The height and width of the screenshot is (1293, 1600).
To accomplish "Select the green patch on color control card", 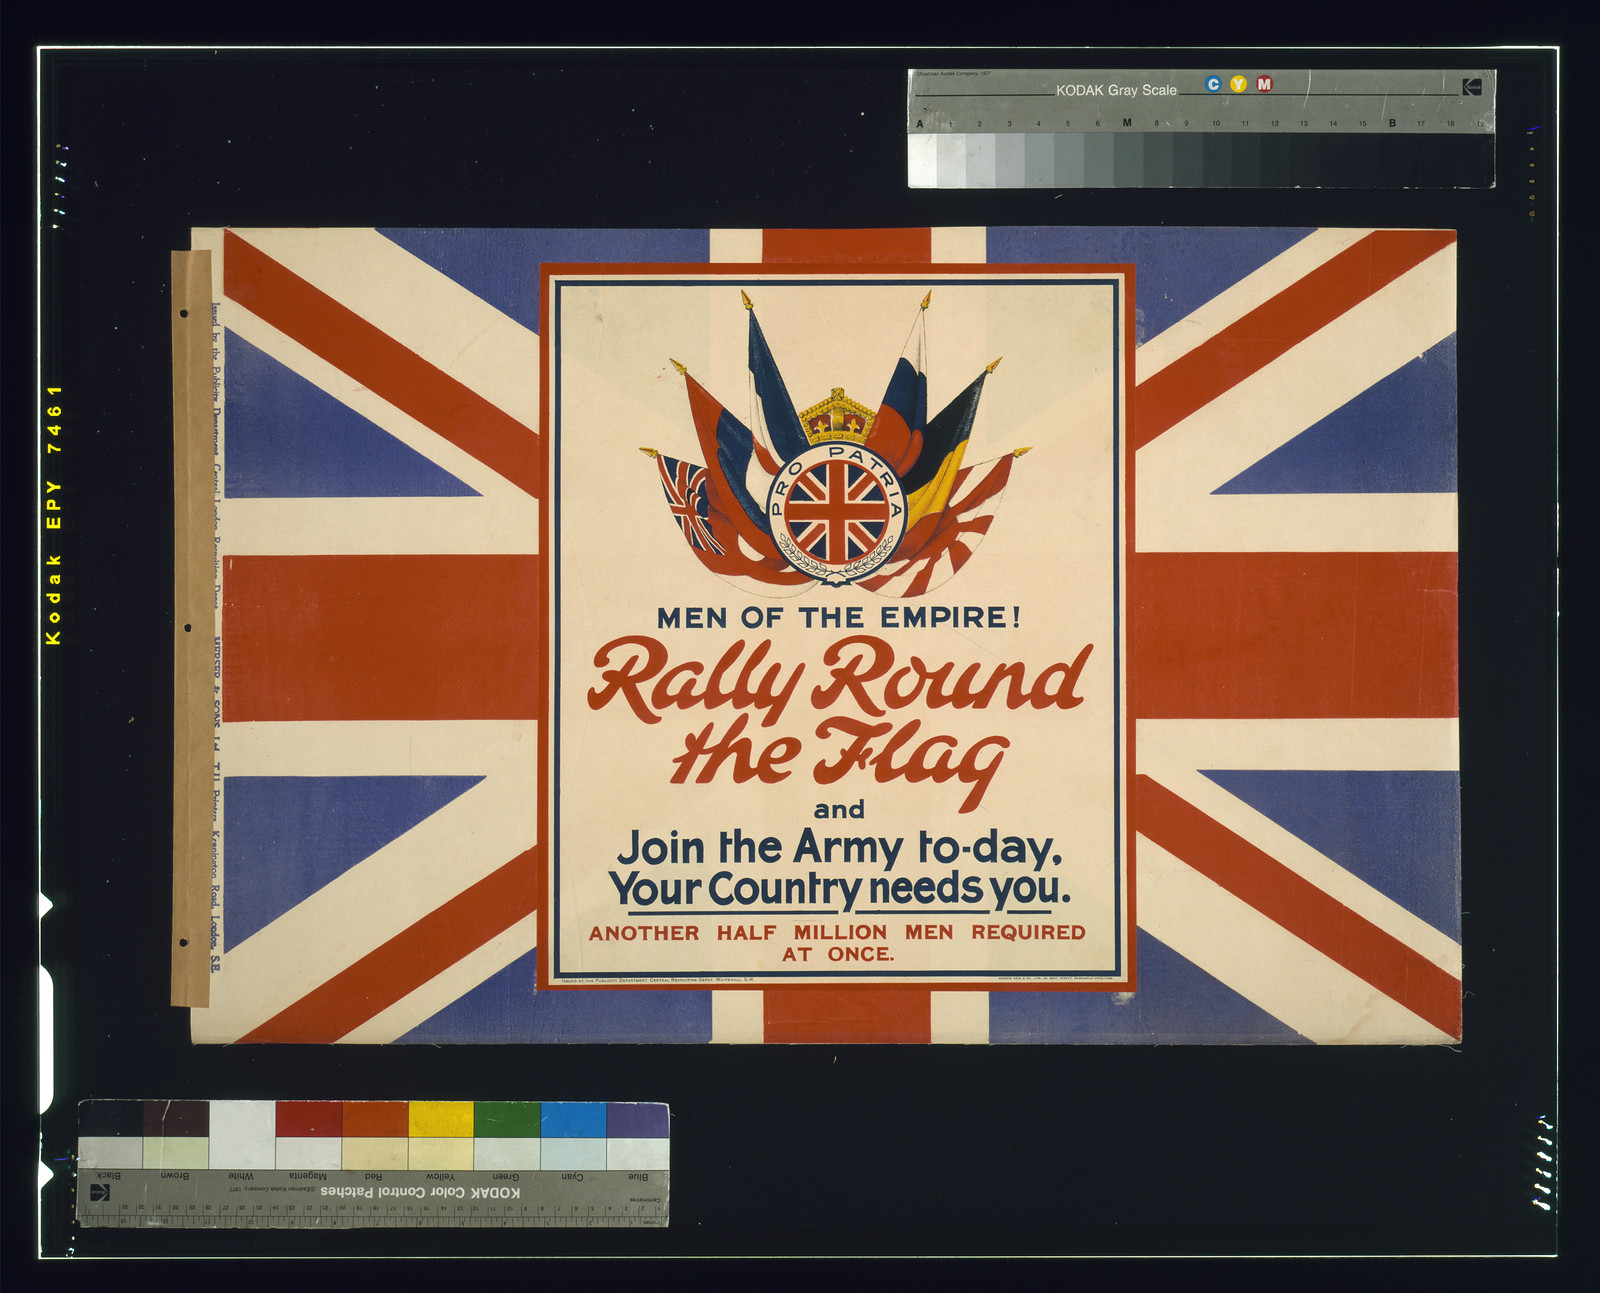I will click(x=507, y=1120).
